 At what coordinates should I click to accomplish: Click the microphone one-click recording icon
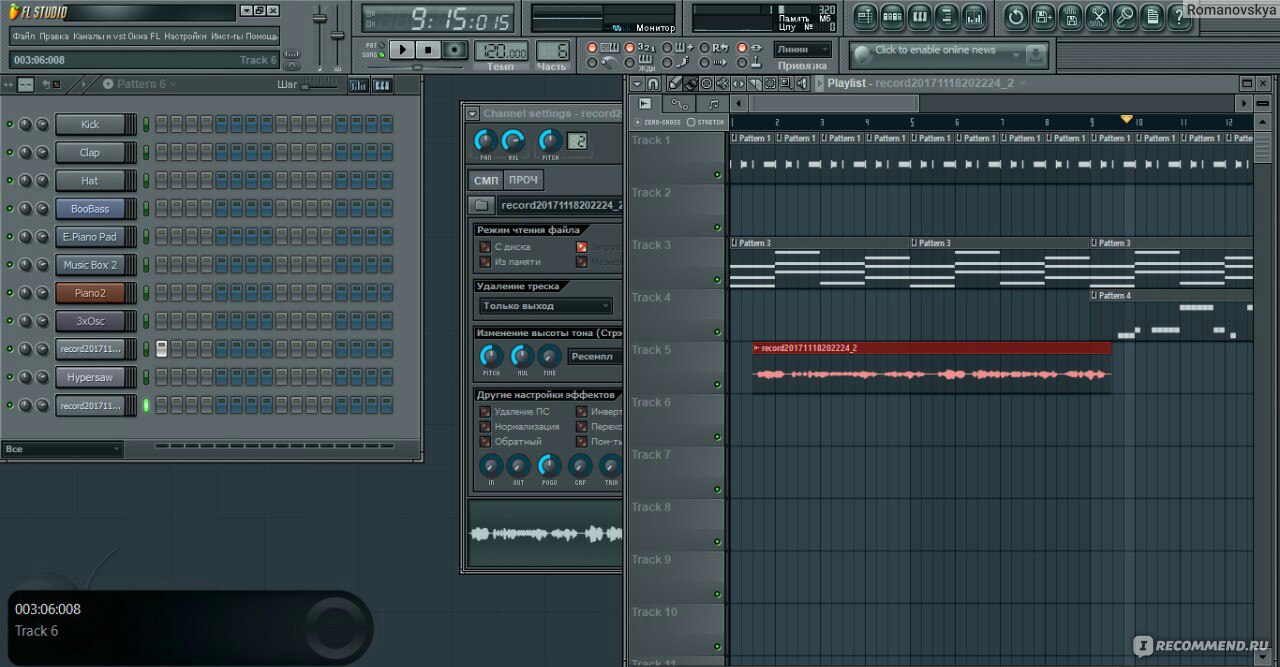1125,16
